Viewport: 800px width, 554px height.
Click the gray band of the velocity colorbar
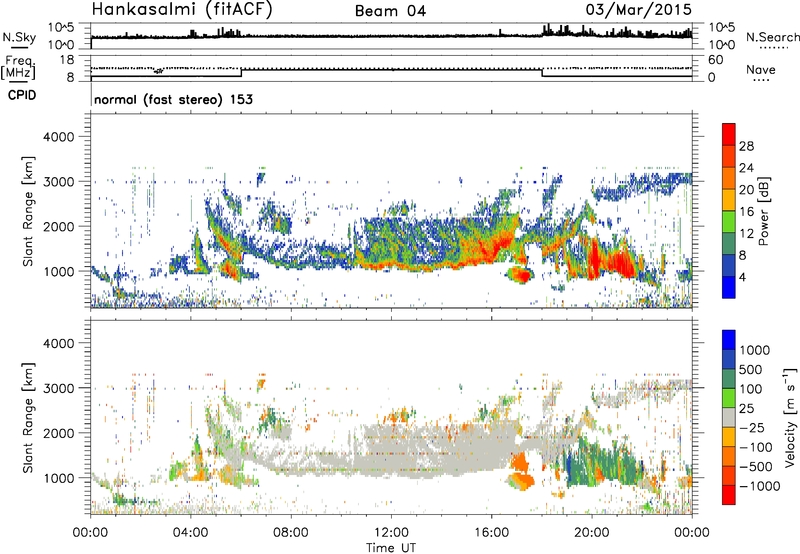pyautogui.click(x=729, y=417)
